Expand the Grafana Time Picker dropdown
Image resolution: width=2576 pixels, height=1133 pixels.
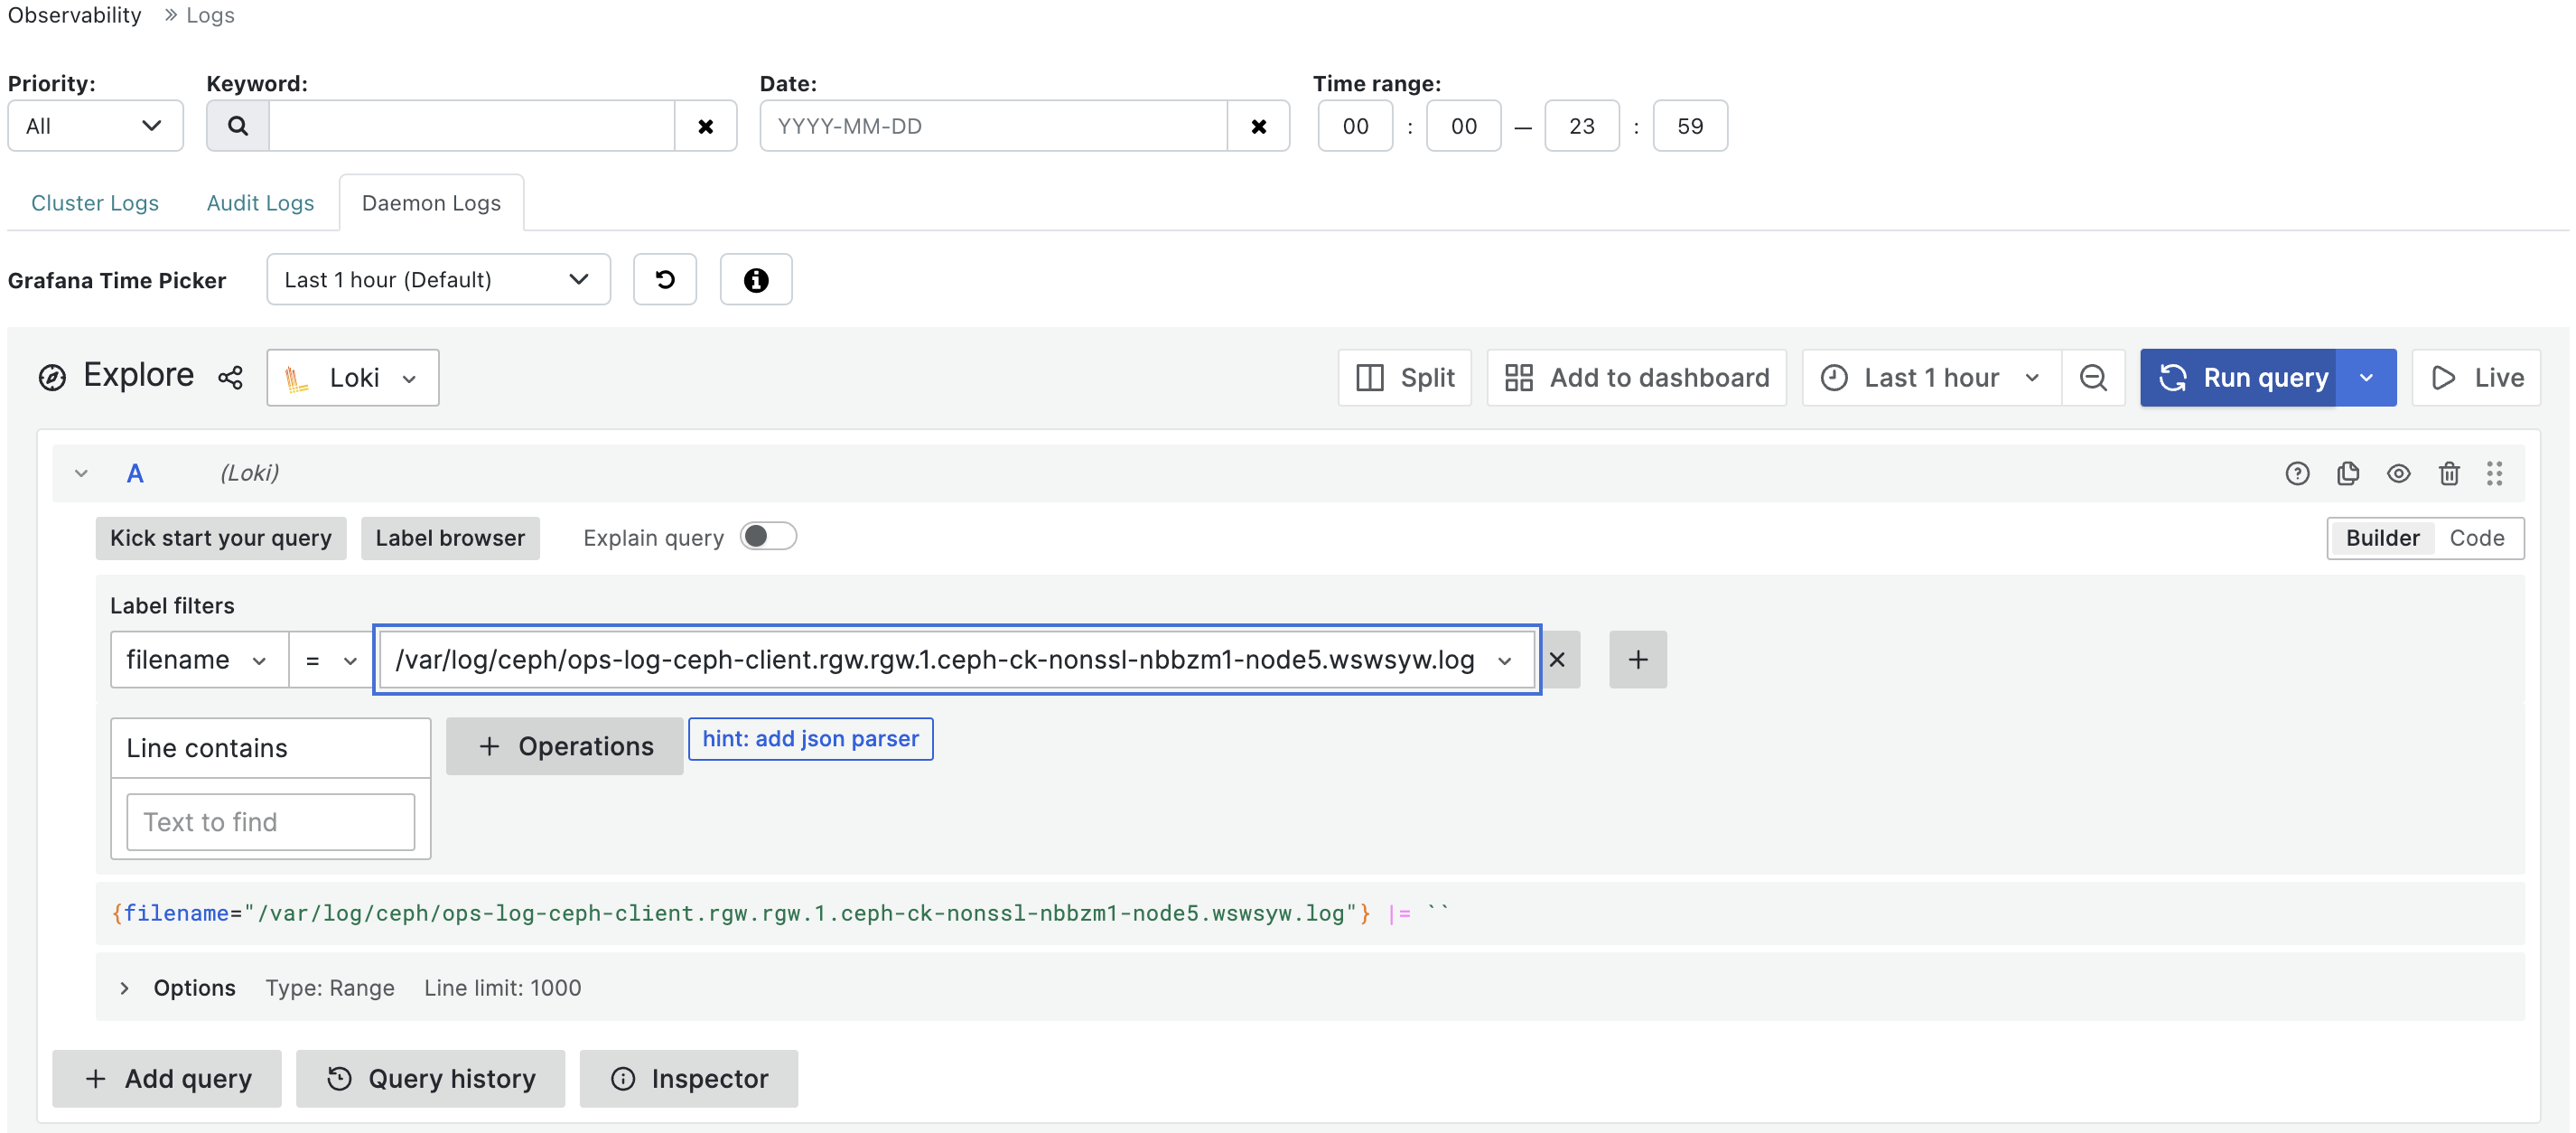tap(437, 278)
